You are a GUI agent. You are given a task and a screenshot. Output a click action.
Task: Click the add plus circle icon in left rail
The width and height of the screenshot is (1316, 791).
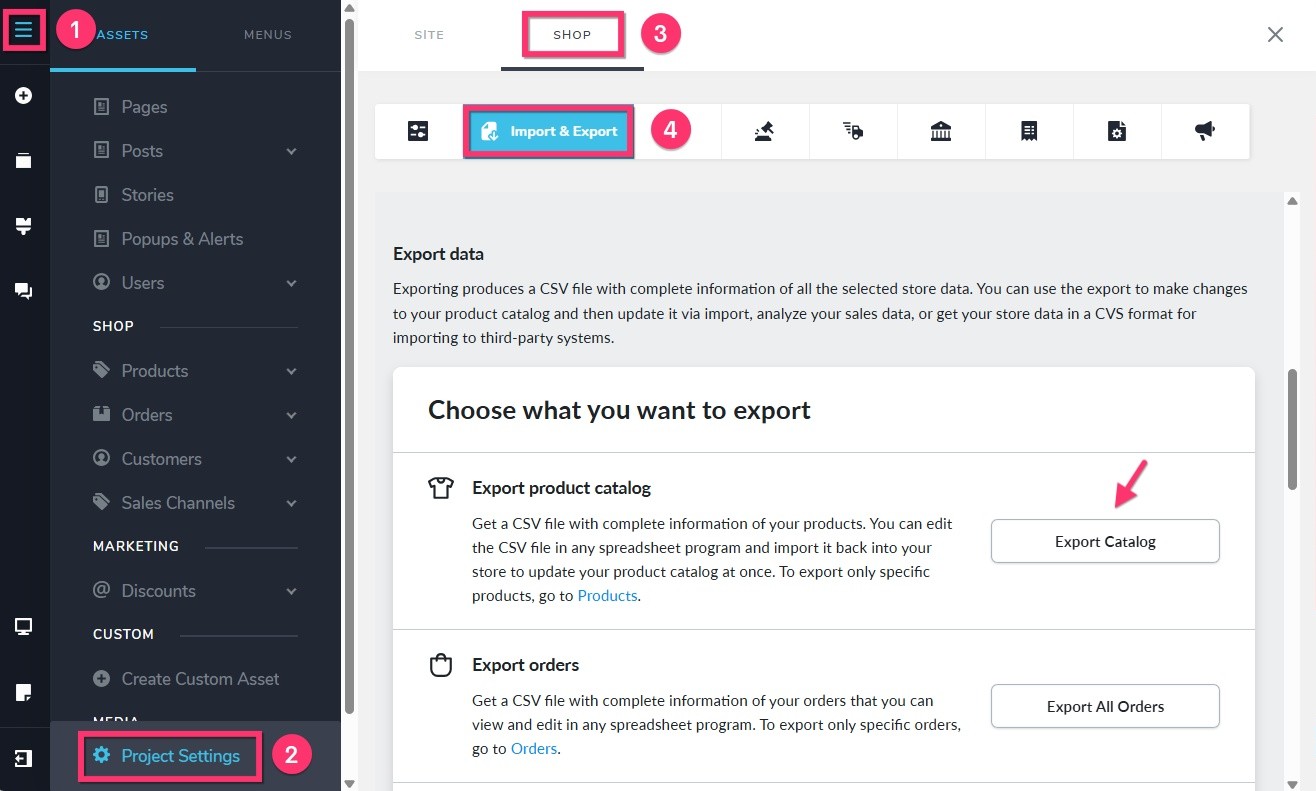click(24, 96)
